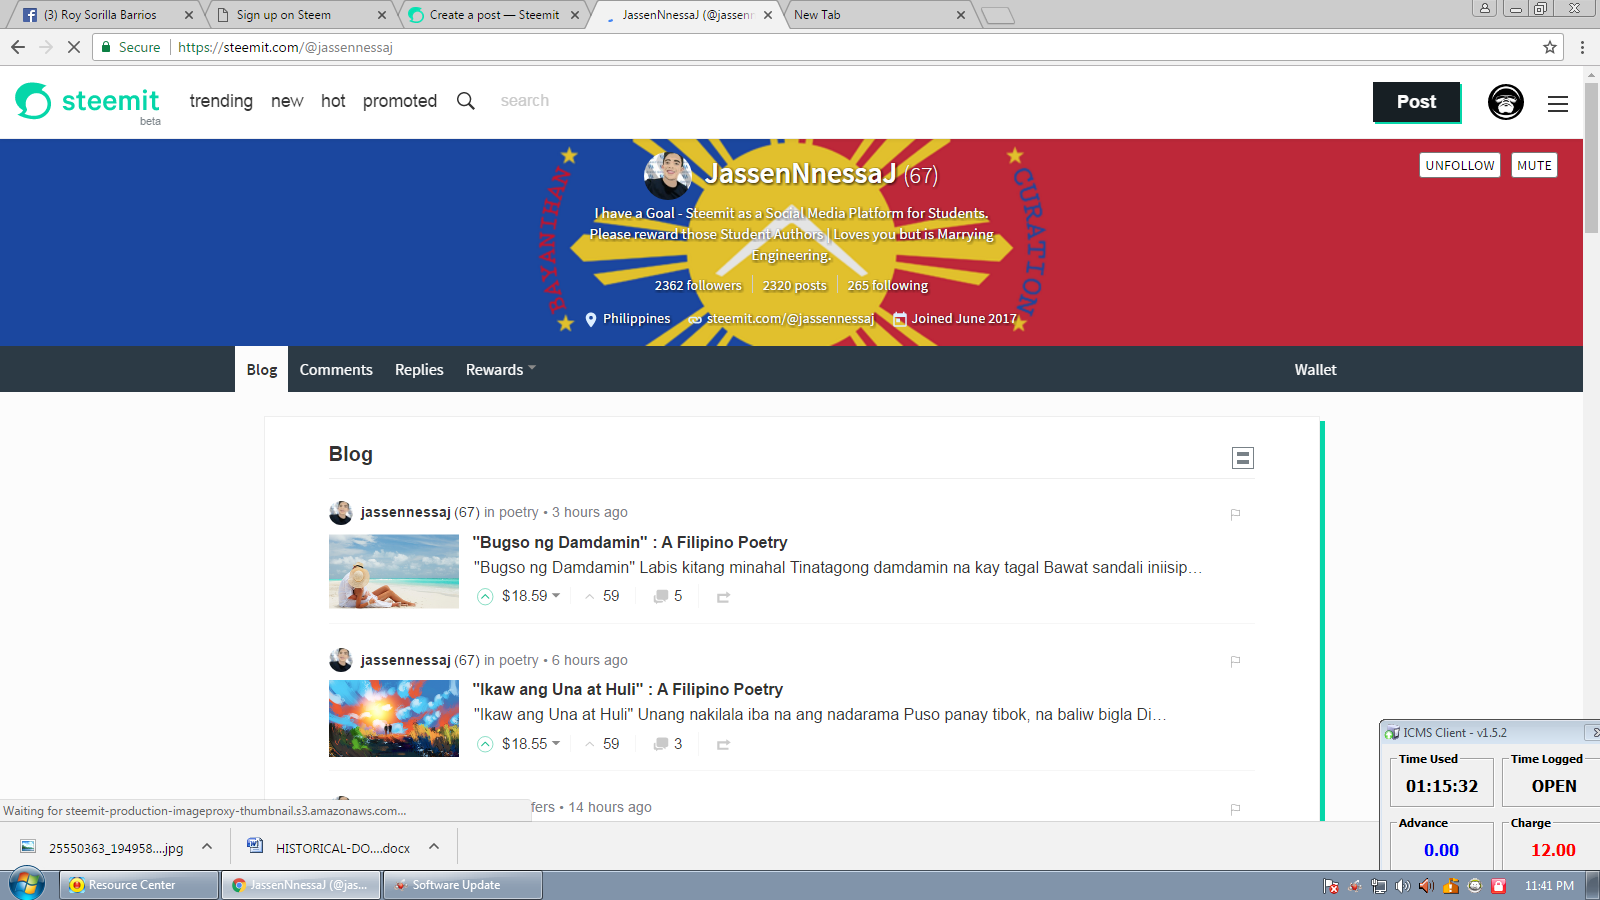Upvote the Bugso ng Damdamin post
Image resolution: width=1600 pixels, height=900 pixels.
(485, 596)
